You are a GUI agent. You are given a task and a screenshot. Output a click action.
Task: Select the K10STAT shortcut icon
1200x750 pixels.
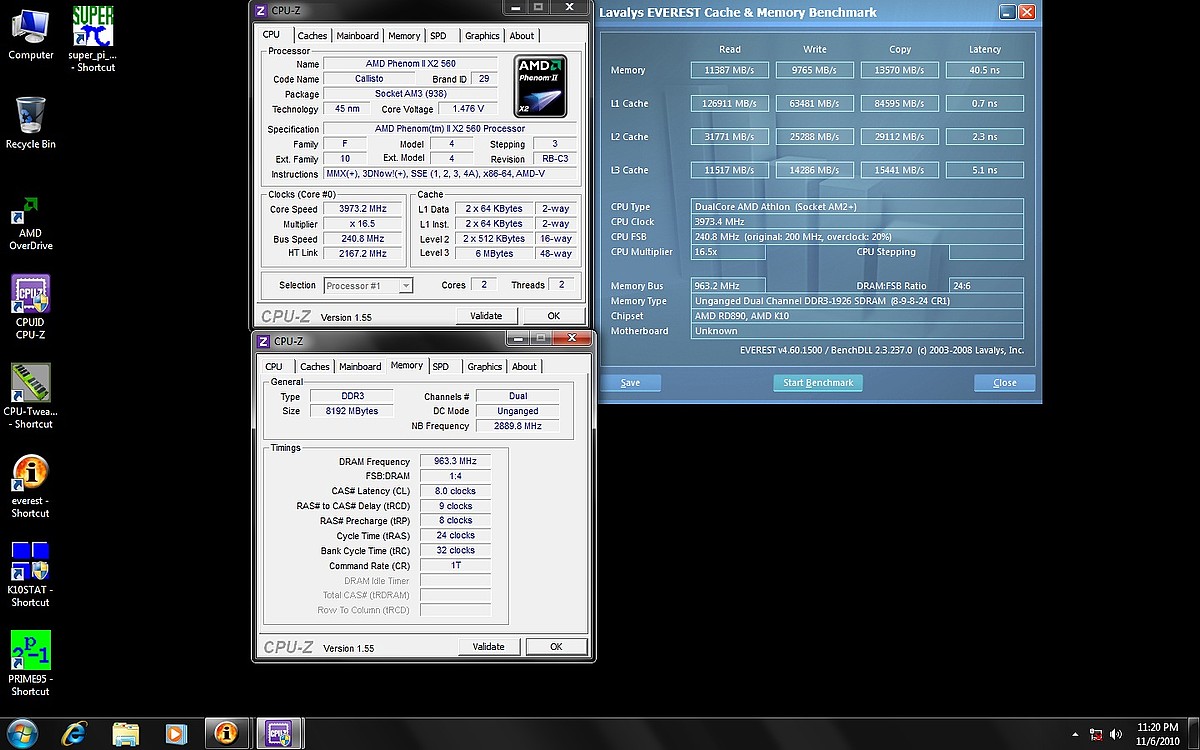(30, 575)
